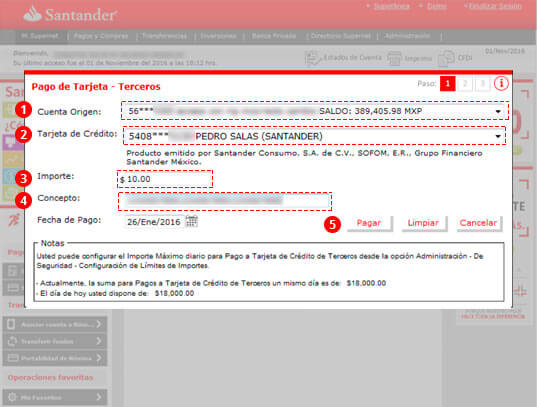Click the Pagar button
Screen dimensions: 537x407
(x=369, y=223)
